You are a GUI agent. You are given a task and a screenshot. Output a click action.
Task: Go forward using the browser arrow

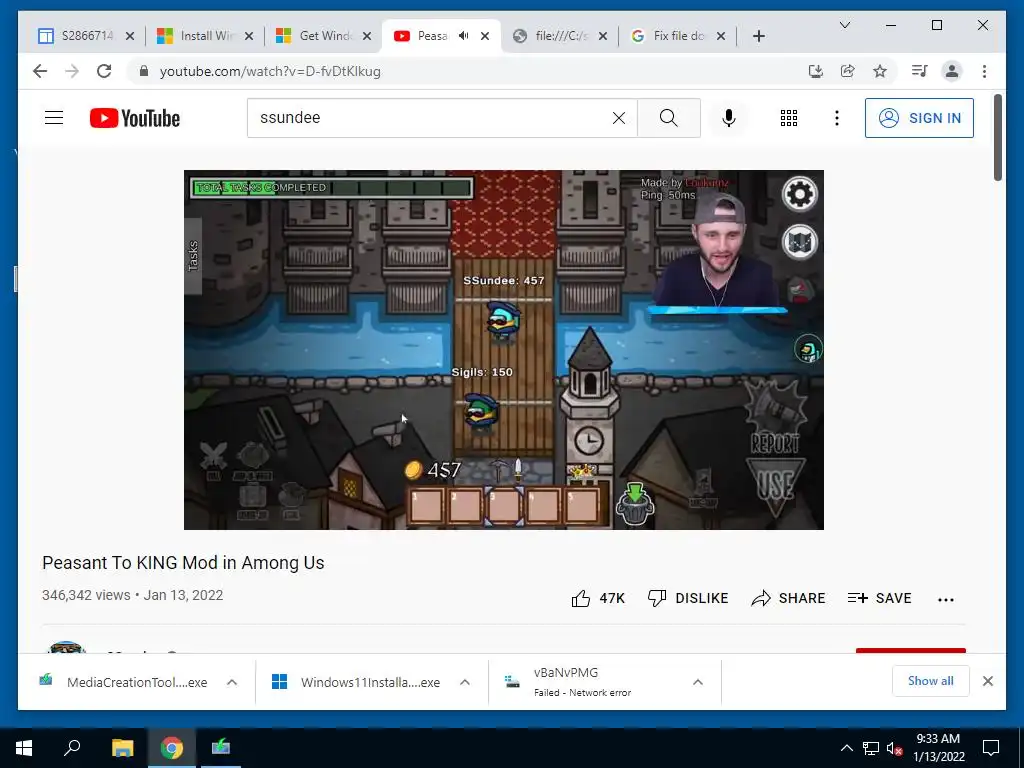(72, 71)
